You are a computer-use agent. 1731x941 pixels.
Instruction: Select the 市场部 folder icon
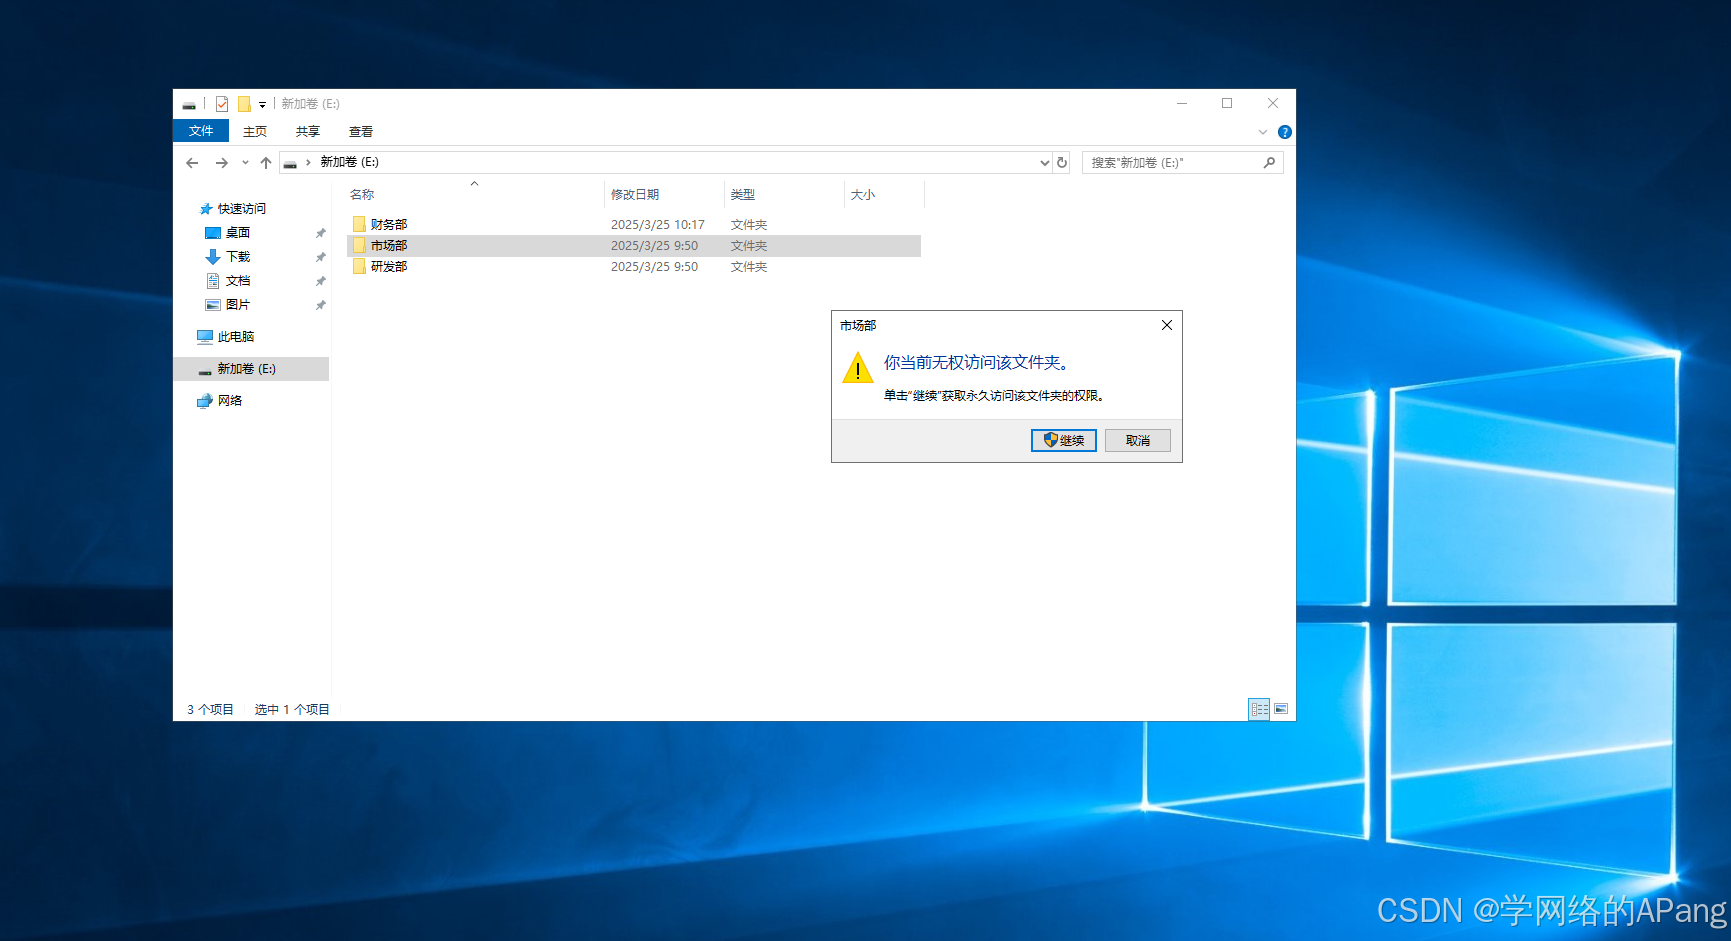coord(359,245)
